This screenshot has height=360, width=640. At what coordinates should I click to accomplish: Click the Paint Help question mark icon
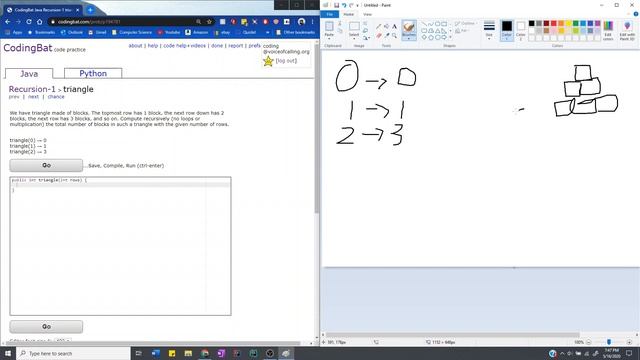(636, 14)
